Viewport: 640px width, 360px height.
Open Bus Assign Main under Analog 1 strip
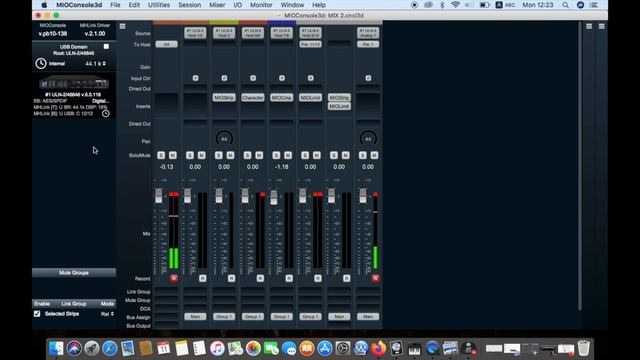(x=368, y=317)
